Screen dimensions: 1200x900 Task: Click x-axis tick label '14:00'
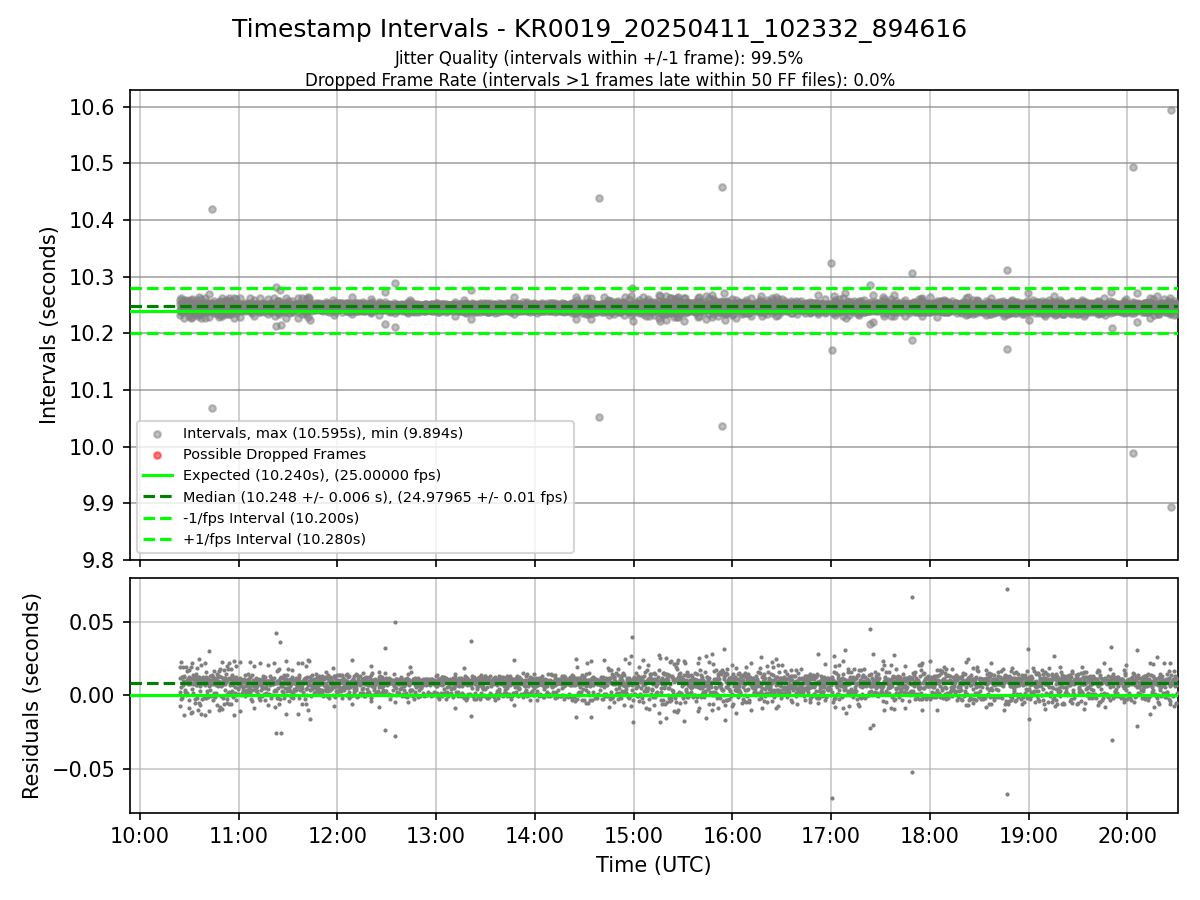(535, 833)
